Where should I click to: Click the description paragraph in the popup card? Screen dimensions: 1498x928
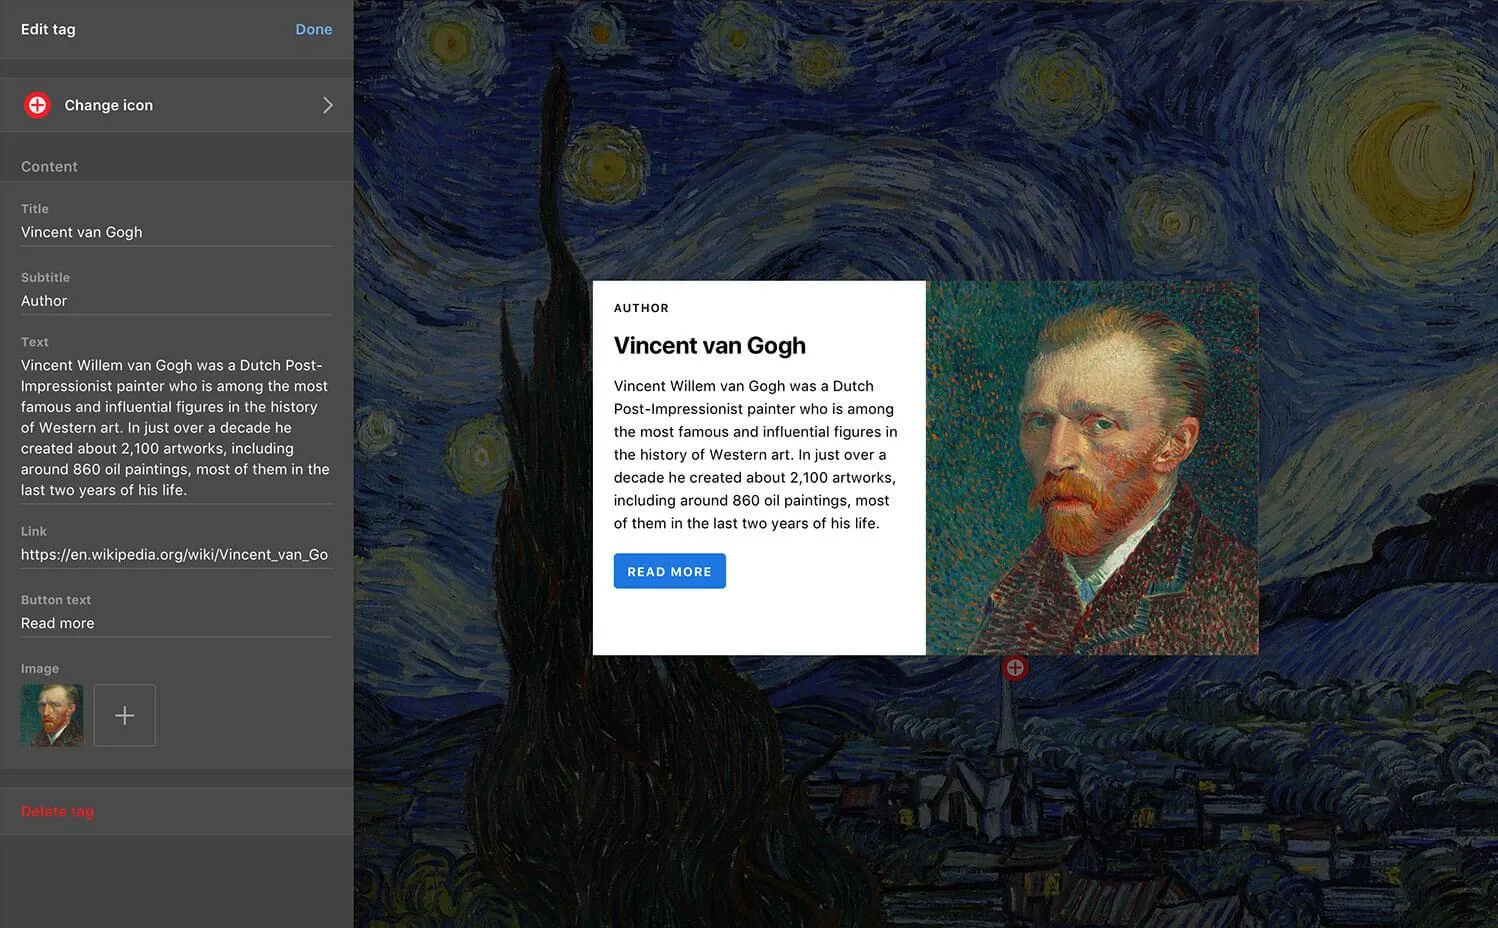pyautogui.click(x=756, y=454)
